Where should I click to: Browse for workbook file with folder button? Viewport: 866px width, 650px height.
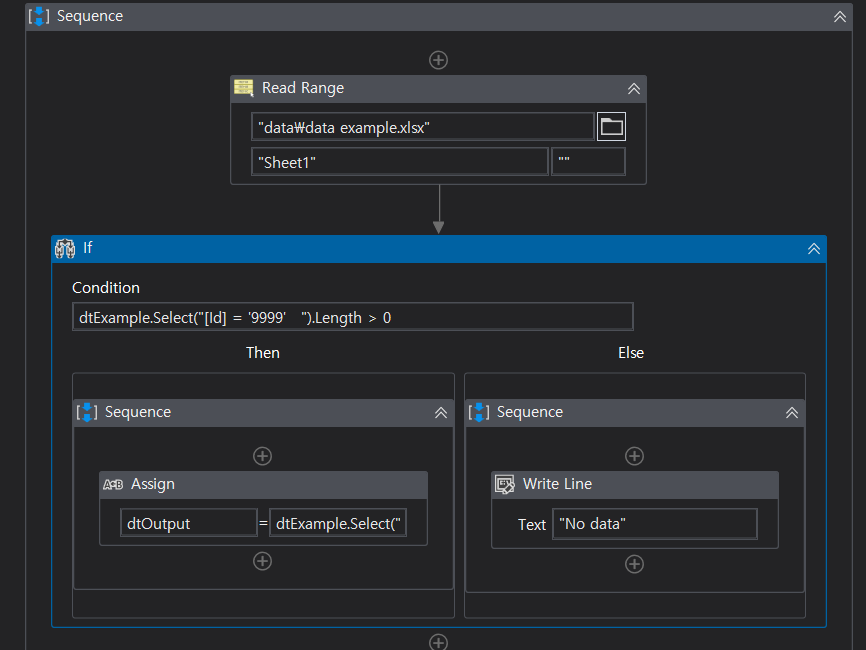point(611,126)
